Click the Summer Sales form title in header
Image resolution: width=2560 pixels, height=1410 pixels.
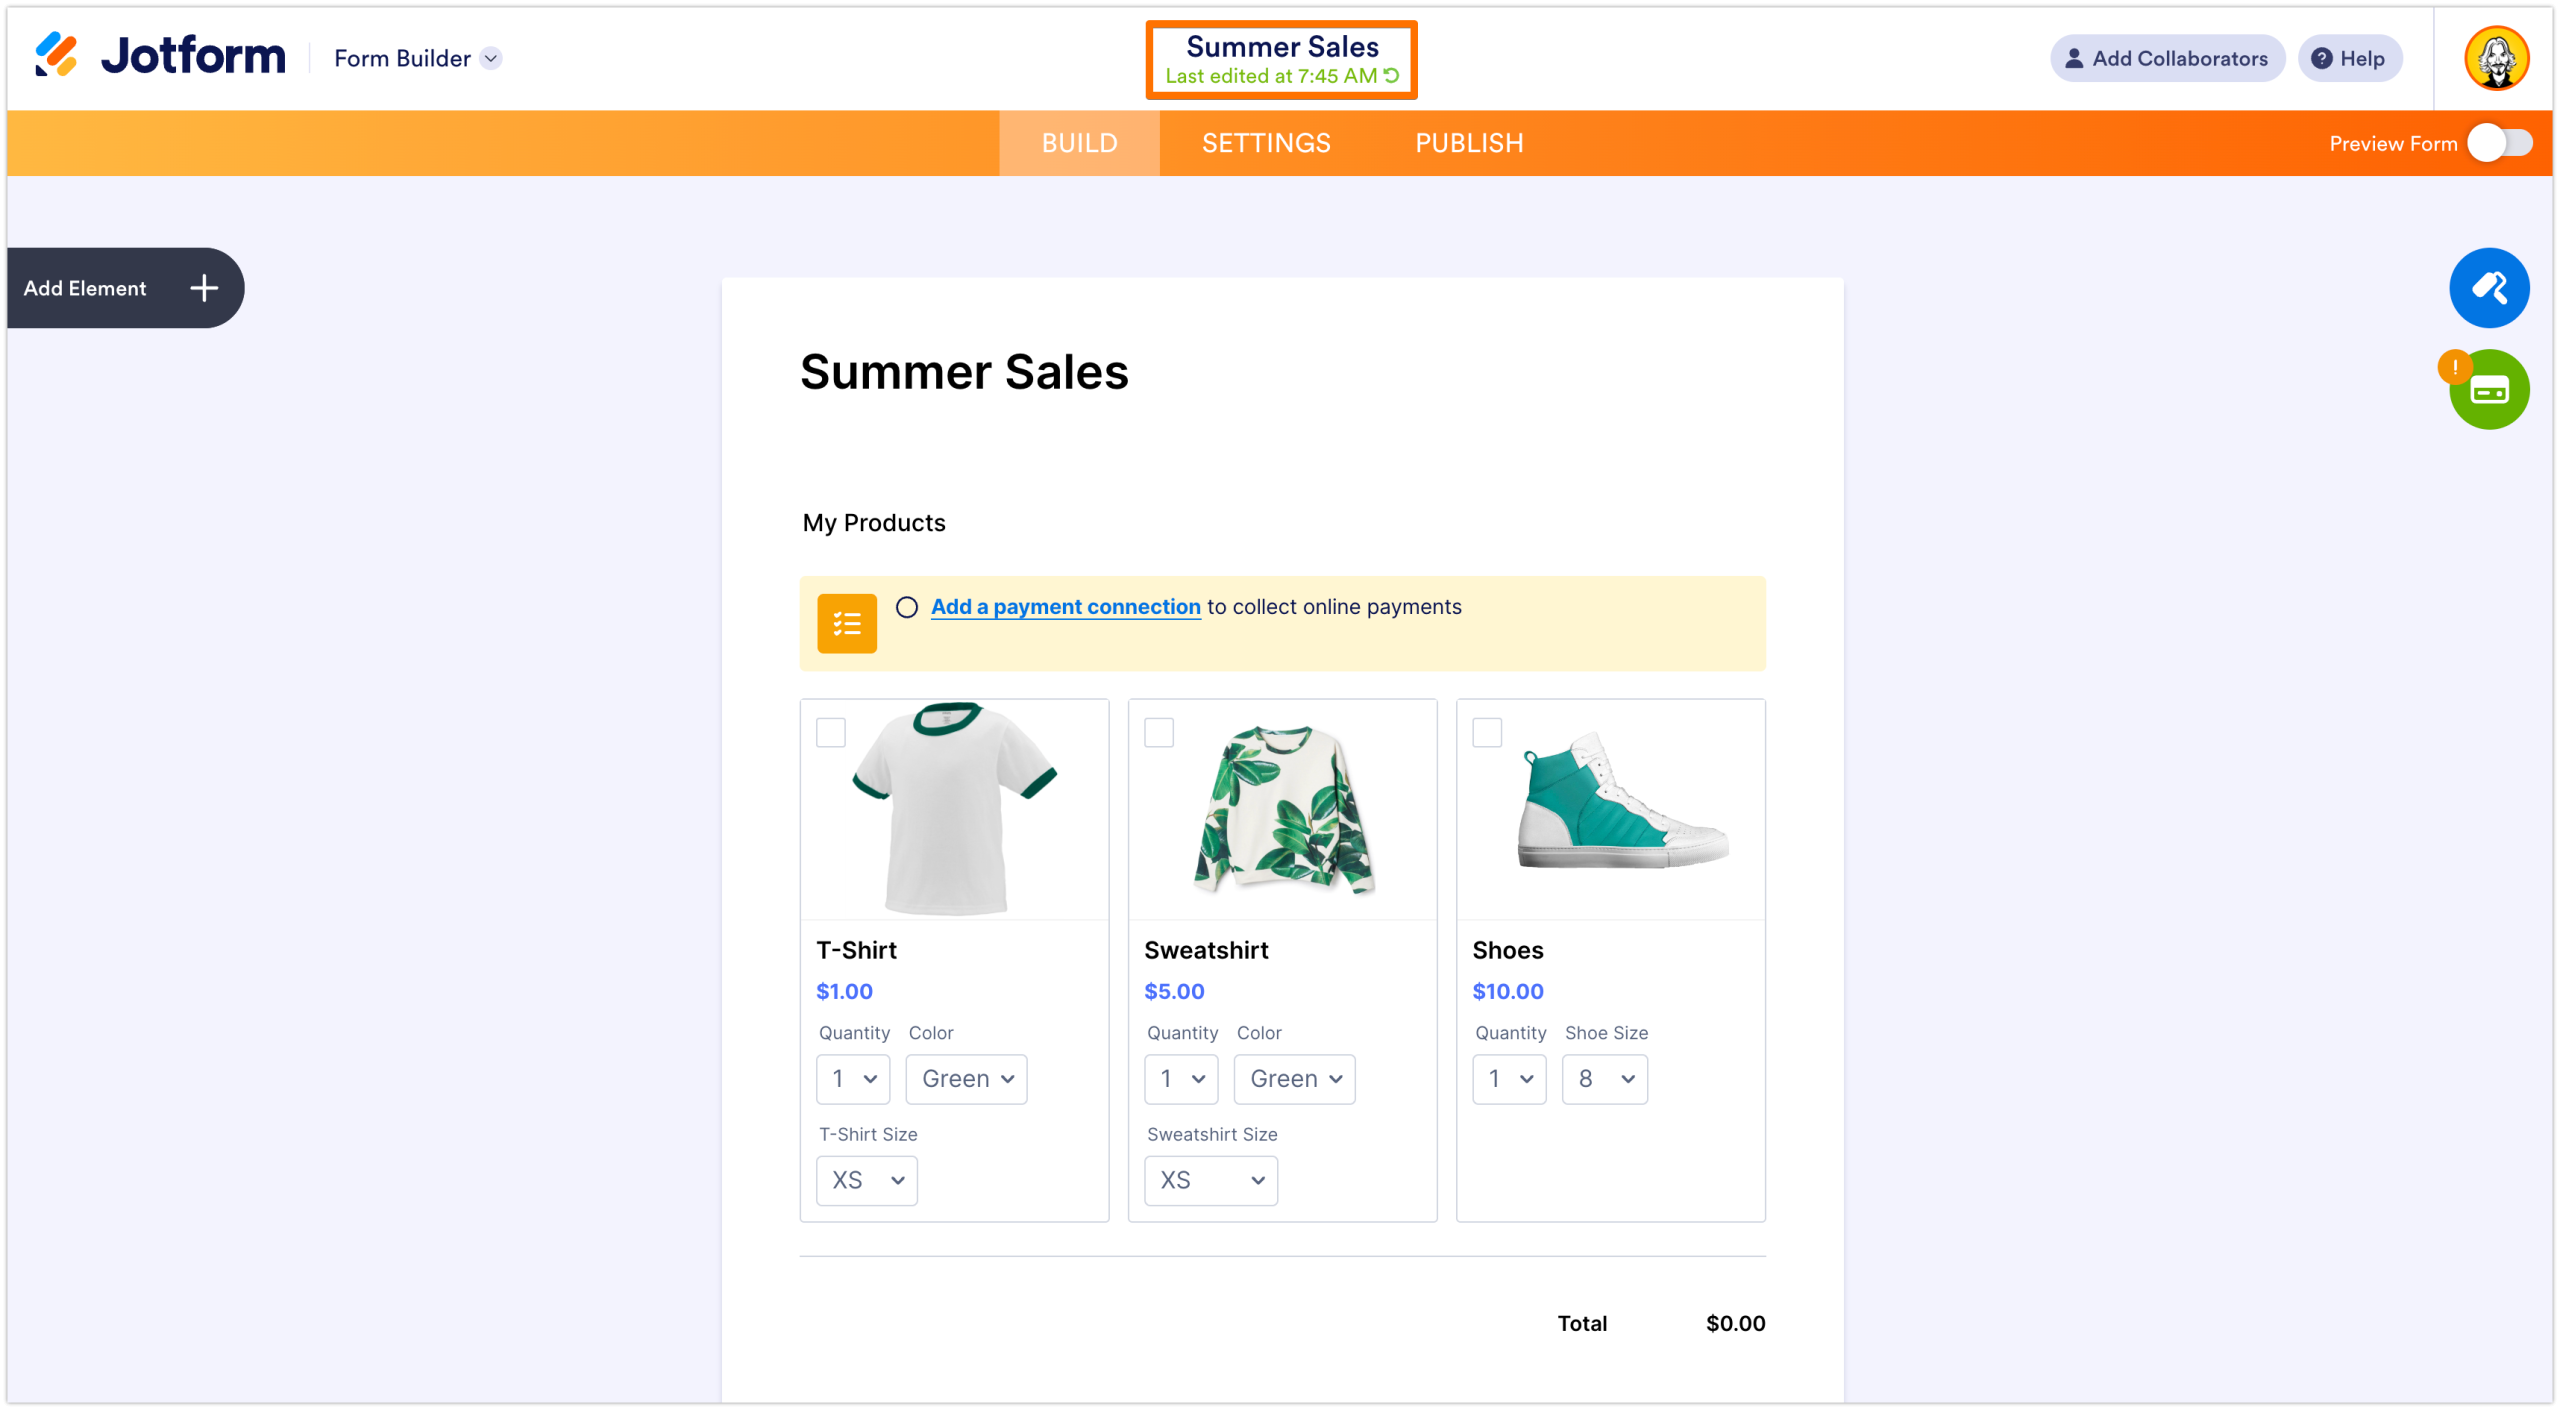pos(1282,46)
